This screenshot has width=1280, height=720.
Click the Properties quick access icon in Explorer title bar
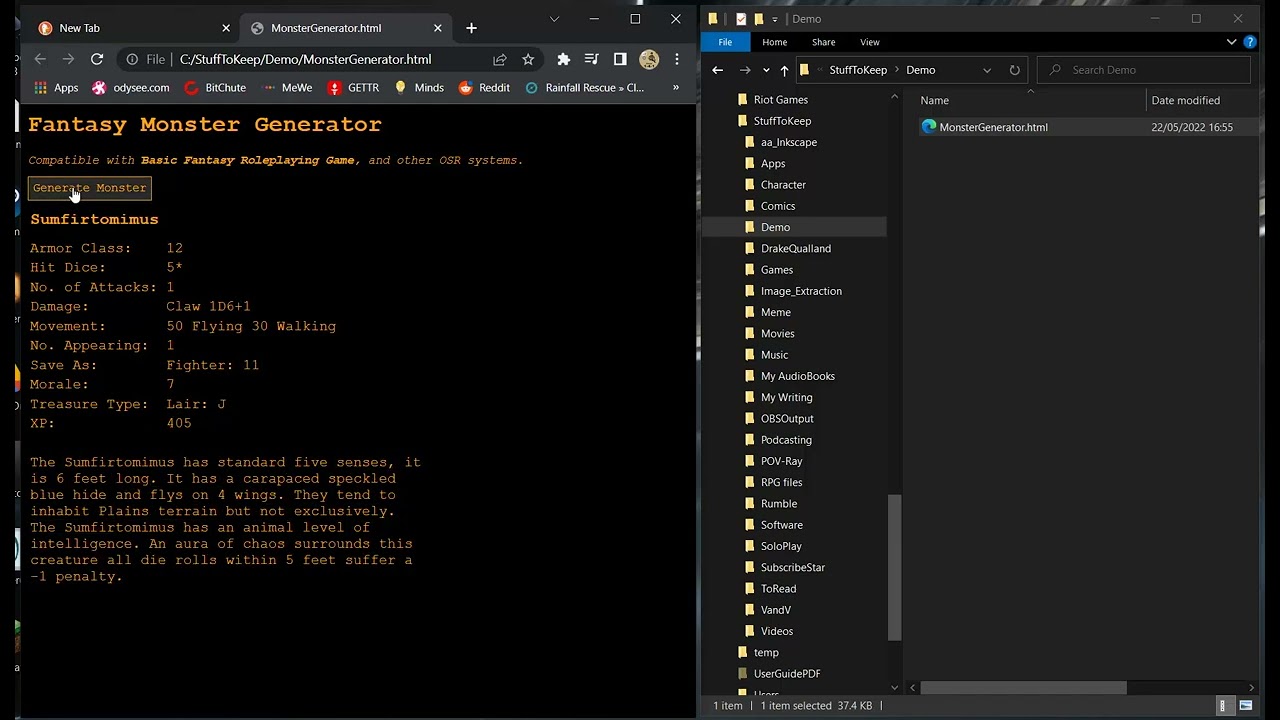[741, 19]
